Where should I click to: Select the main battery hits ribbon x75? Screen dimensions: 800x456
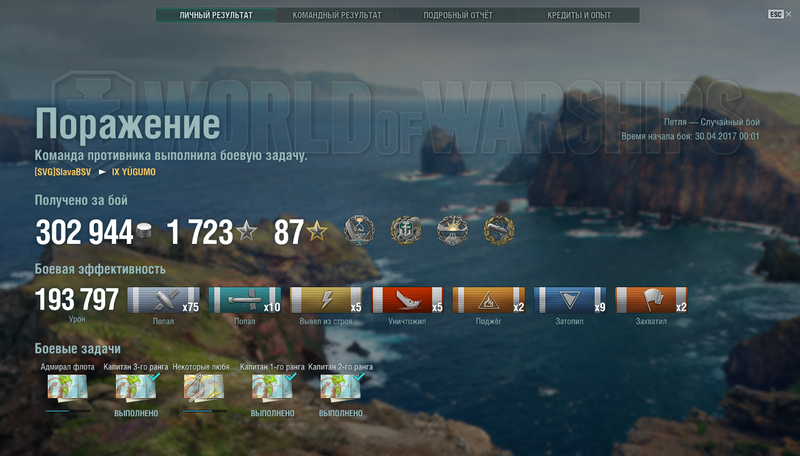pyautogui.click(x=163, y=299)
